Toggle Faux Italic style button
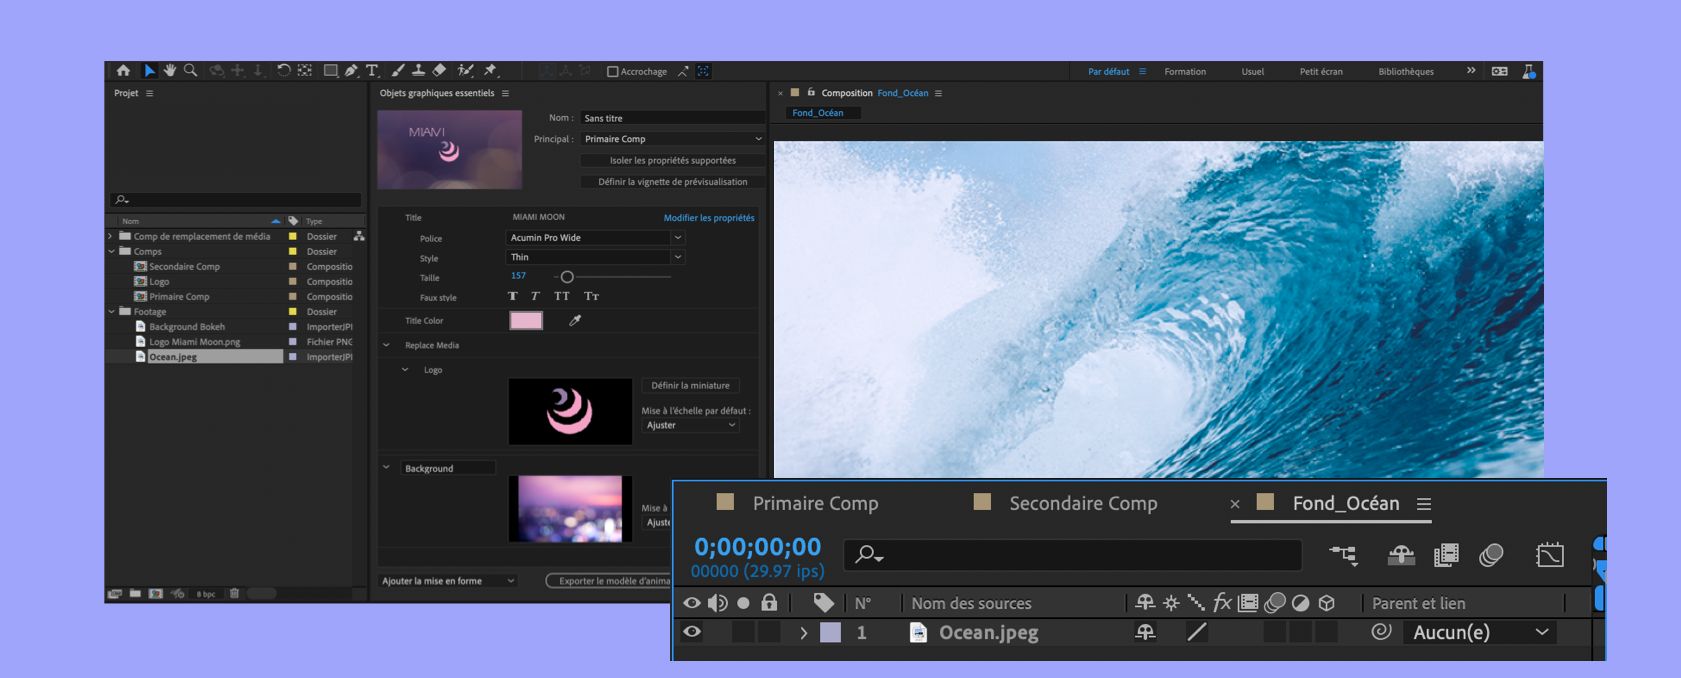This screenshot has height=678, width=1681. 535,296
